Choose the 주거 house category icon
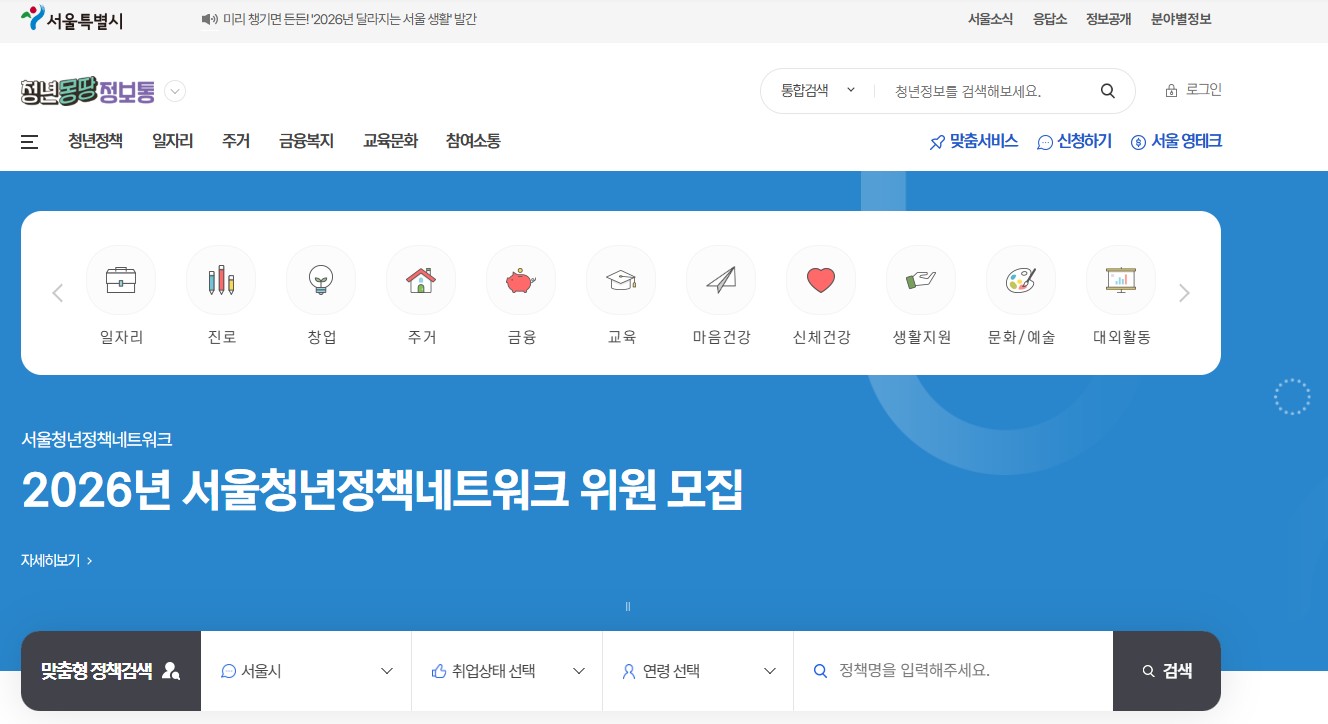Screen dimensions: 1328x724 tap(421, 280)
